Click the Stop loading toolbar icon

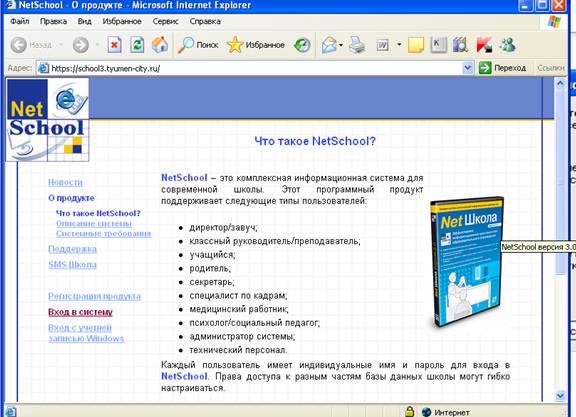[115, 45]
